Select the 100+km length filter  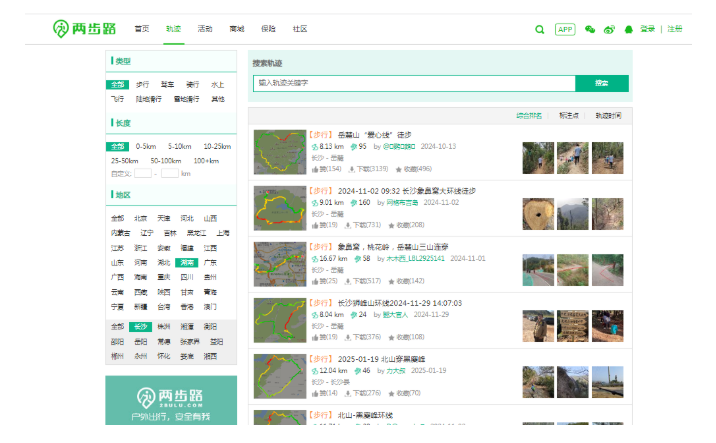click(x=206, y=161)
